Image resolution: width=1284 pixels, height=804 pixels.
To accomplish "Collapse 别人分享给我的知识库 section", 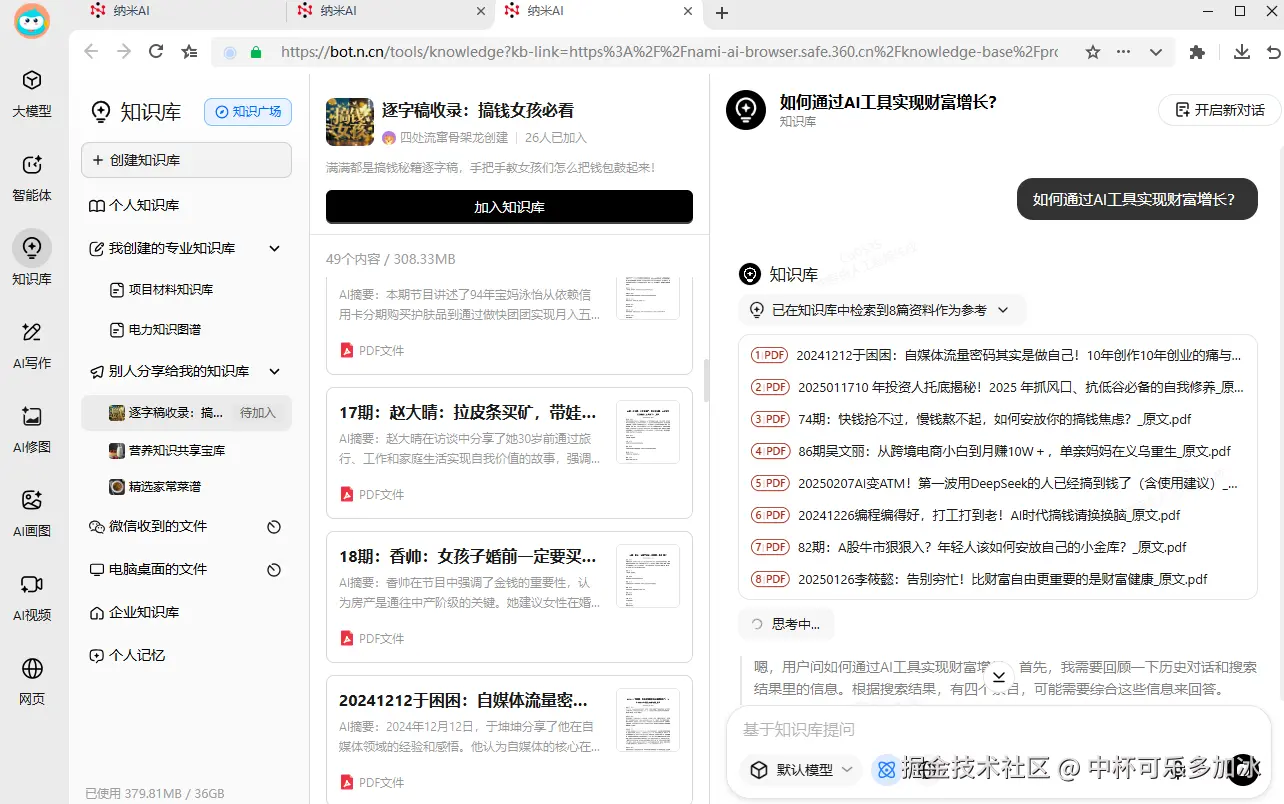I will (x=274, y=371).
